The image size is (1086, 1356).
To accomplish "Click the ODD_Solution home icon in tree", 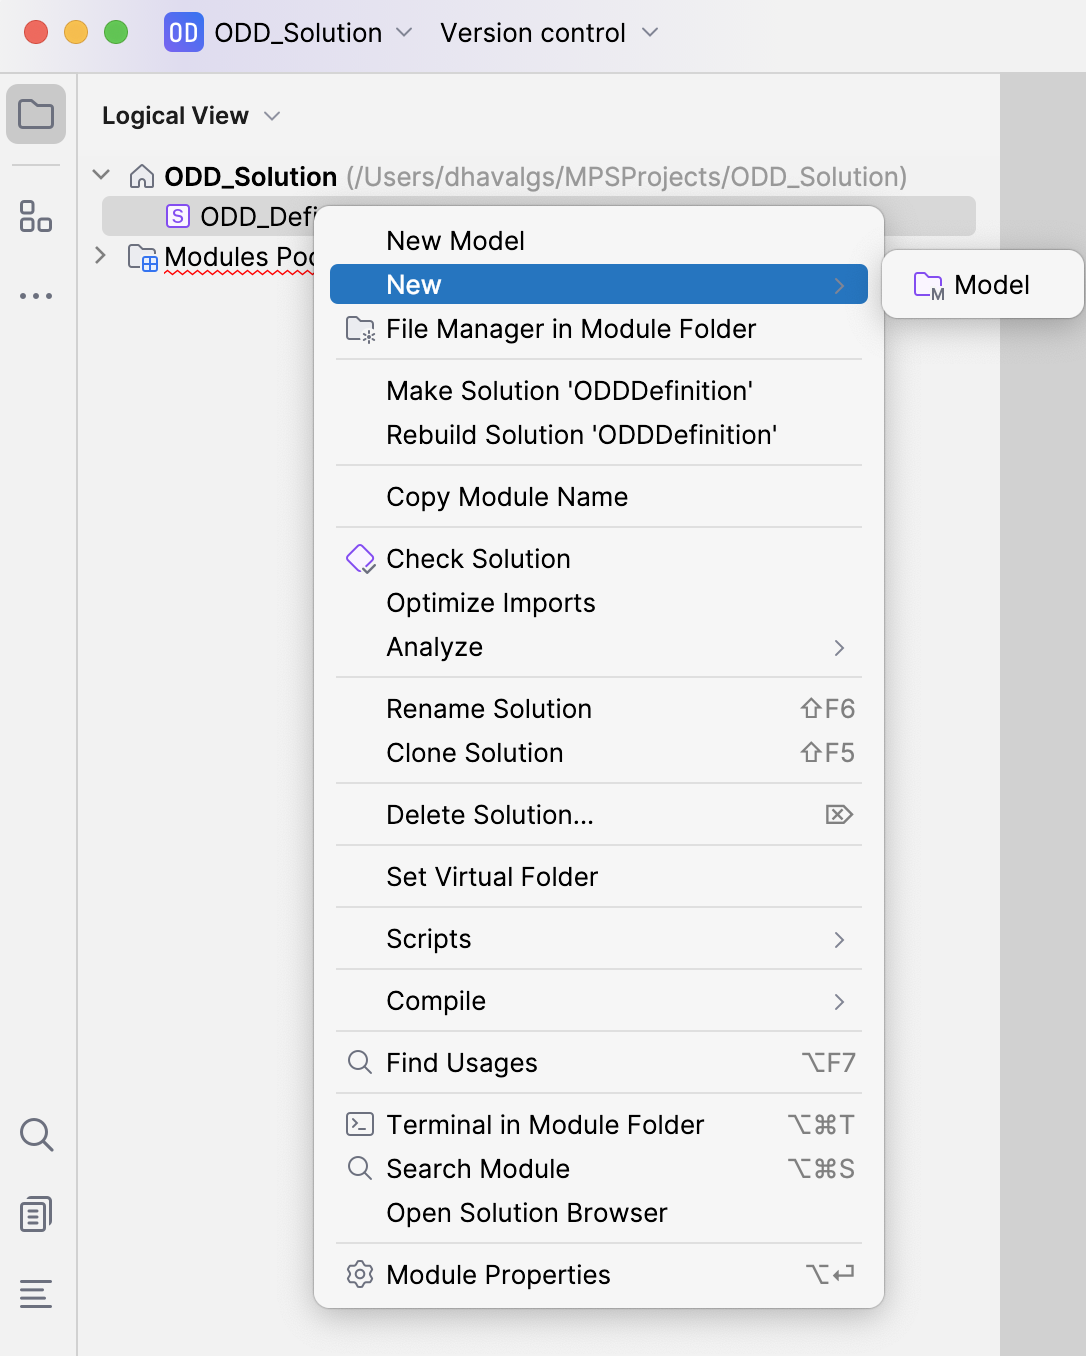I will [x=142, y=177].
